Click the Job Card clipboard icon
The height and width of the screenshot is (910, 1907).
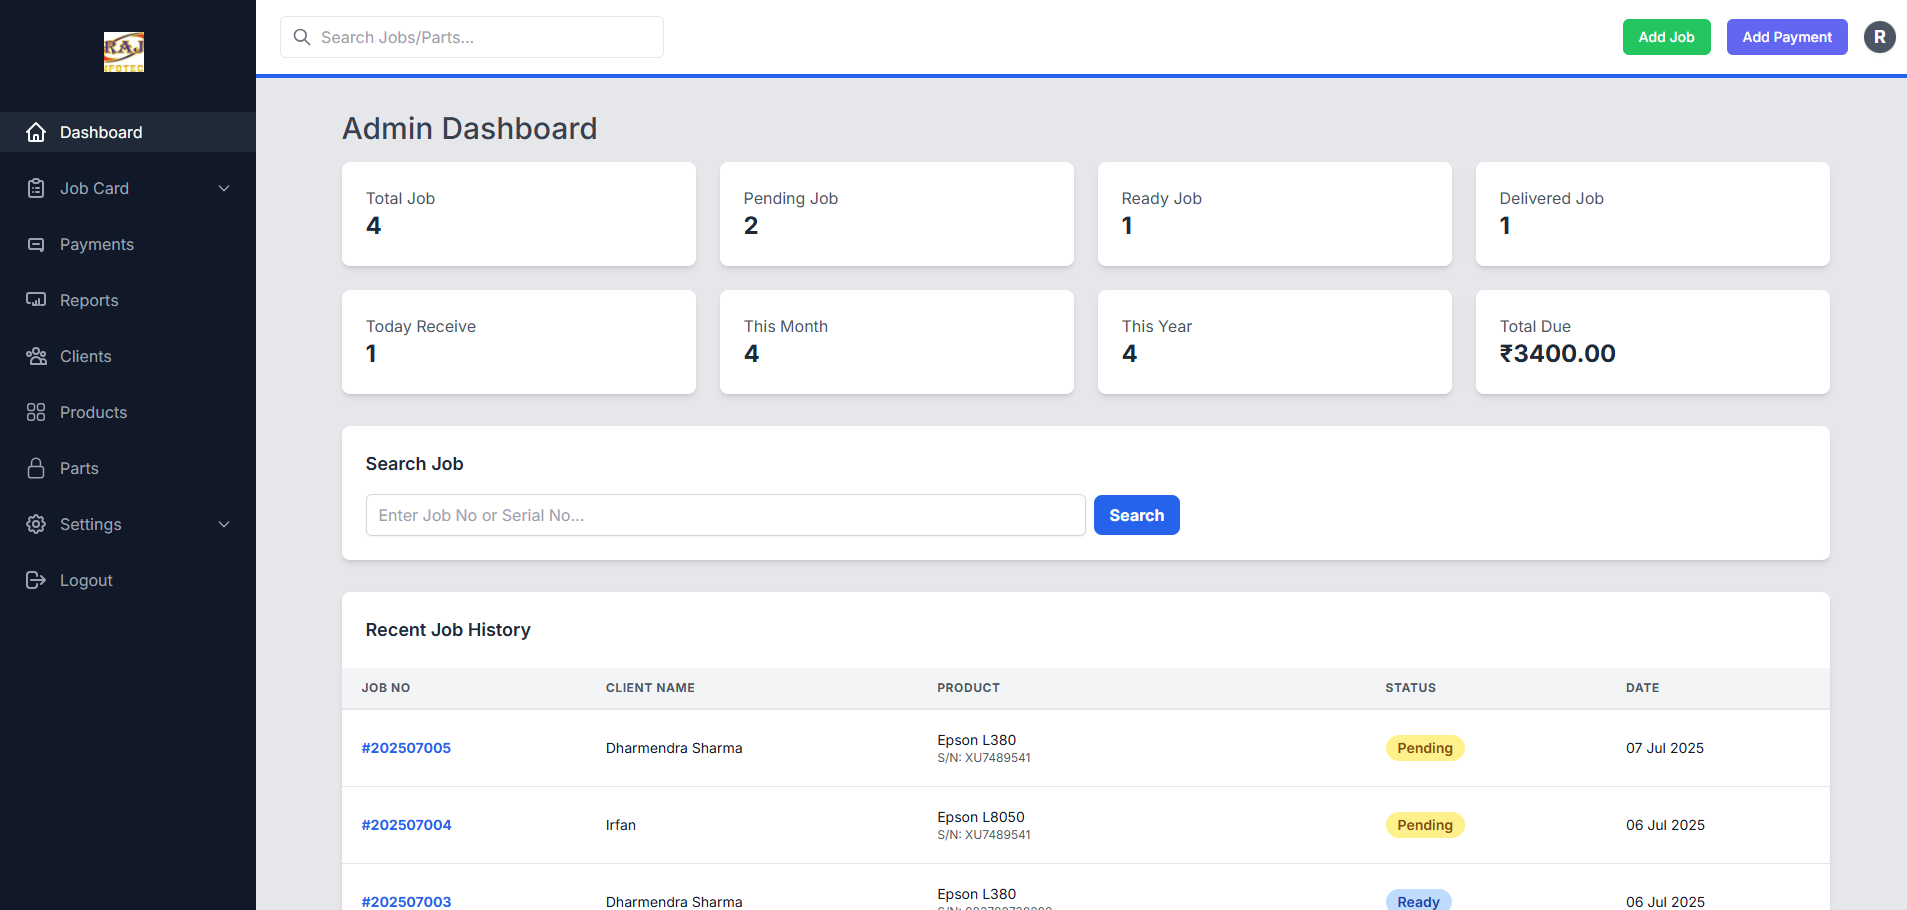(x=36, y=188)
